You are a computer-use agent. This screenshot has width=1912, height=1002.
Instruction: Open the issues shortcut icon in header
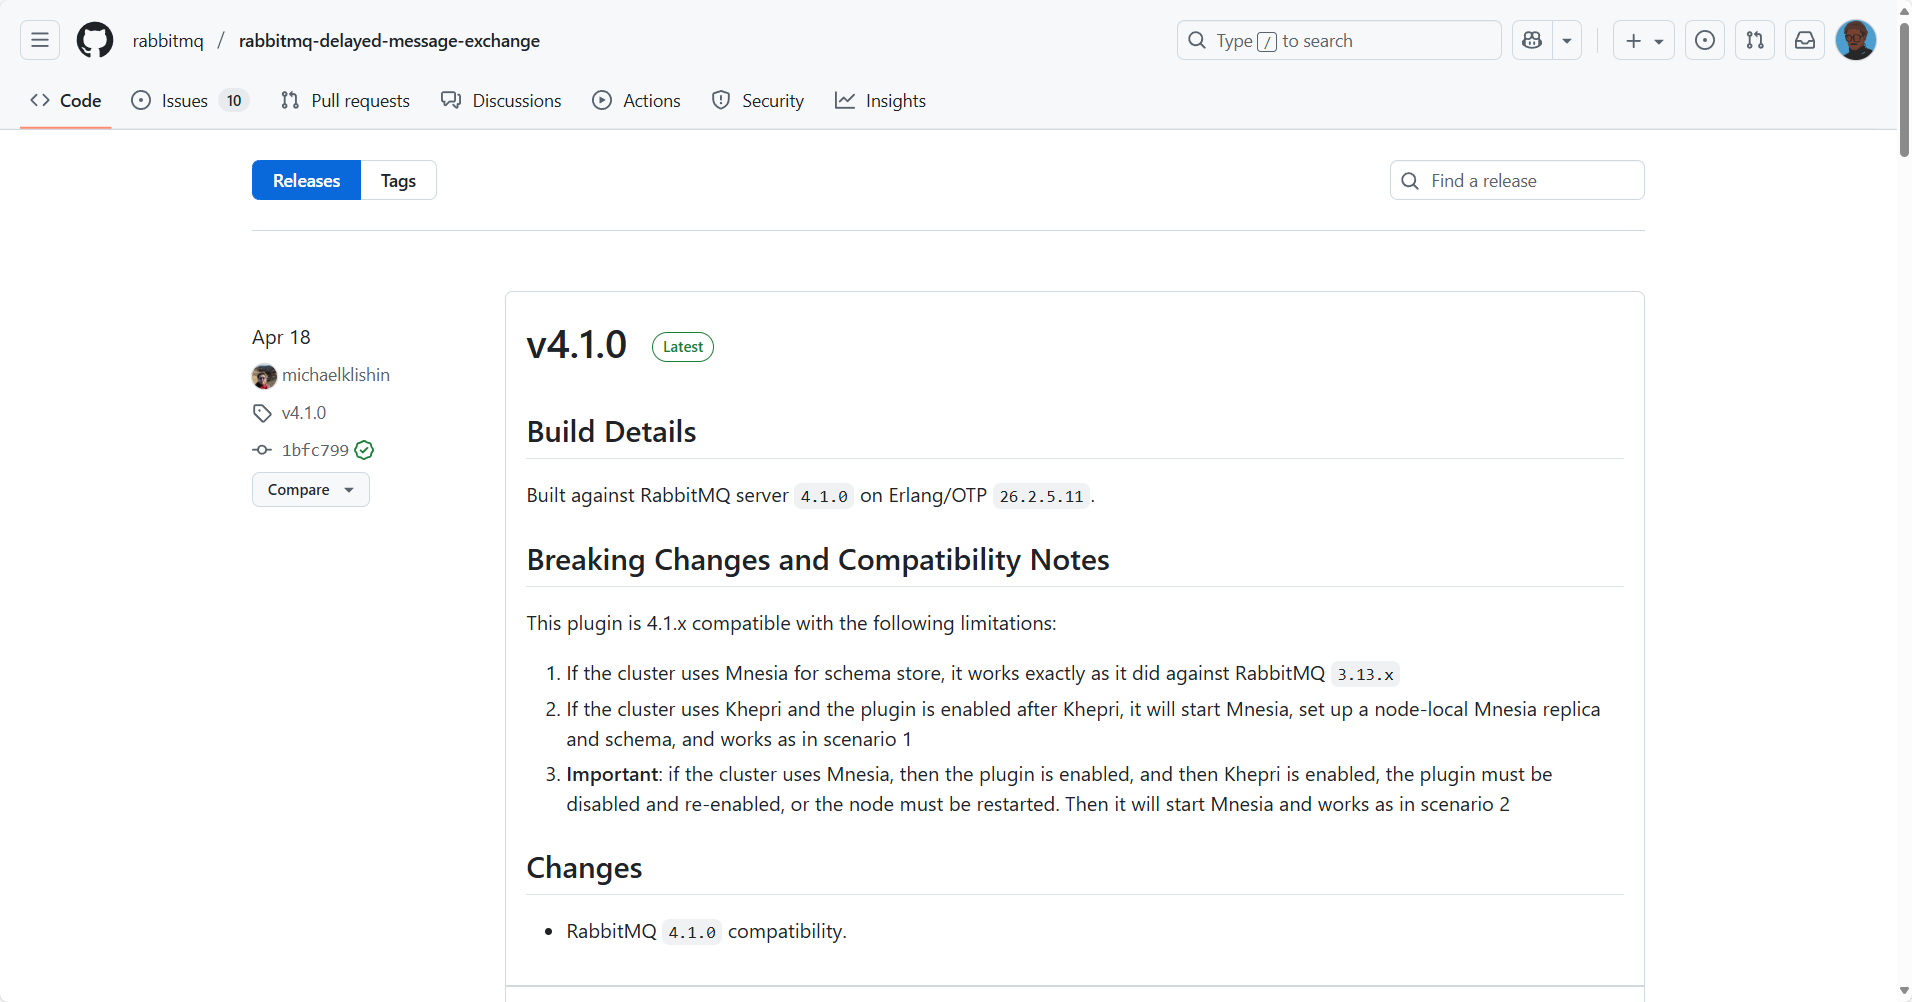[x=1704, y=40]
